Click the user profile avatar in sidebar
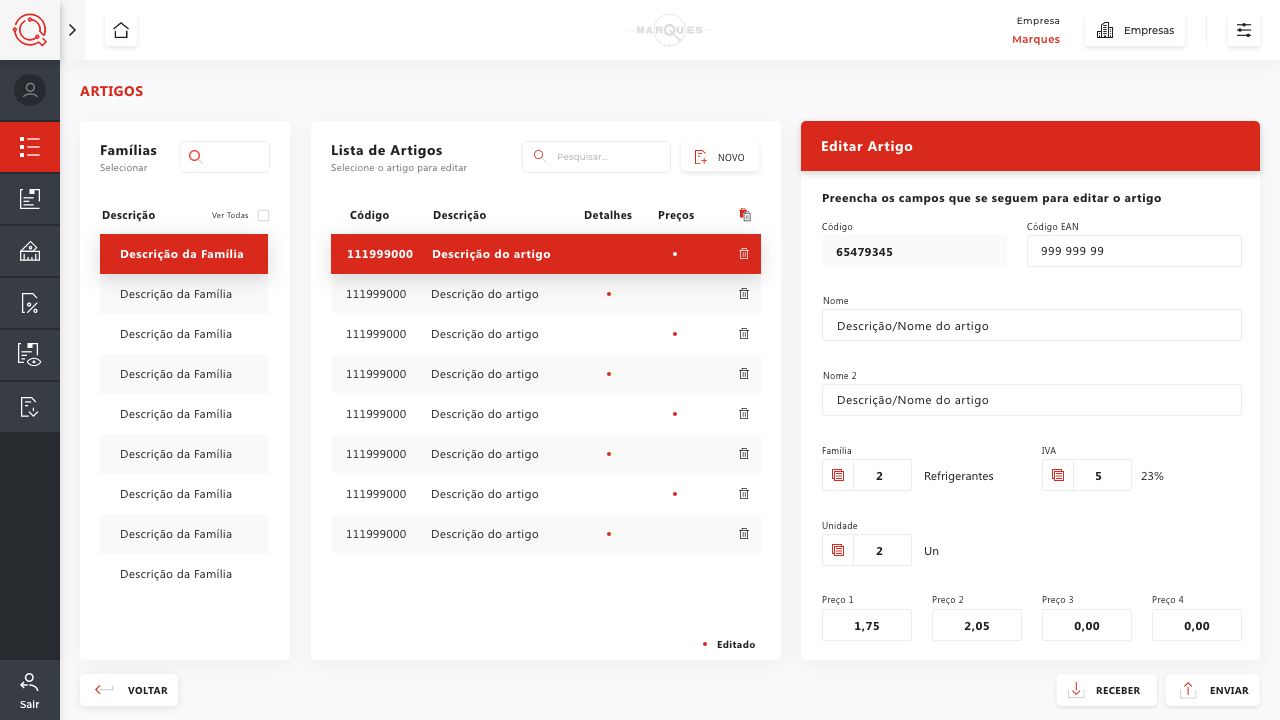Image resolution: width=1280 pixels, height=720 pixels. point(30,90)
